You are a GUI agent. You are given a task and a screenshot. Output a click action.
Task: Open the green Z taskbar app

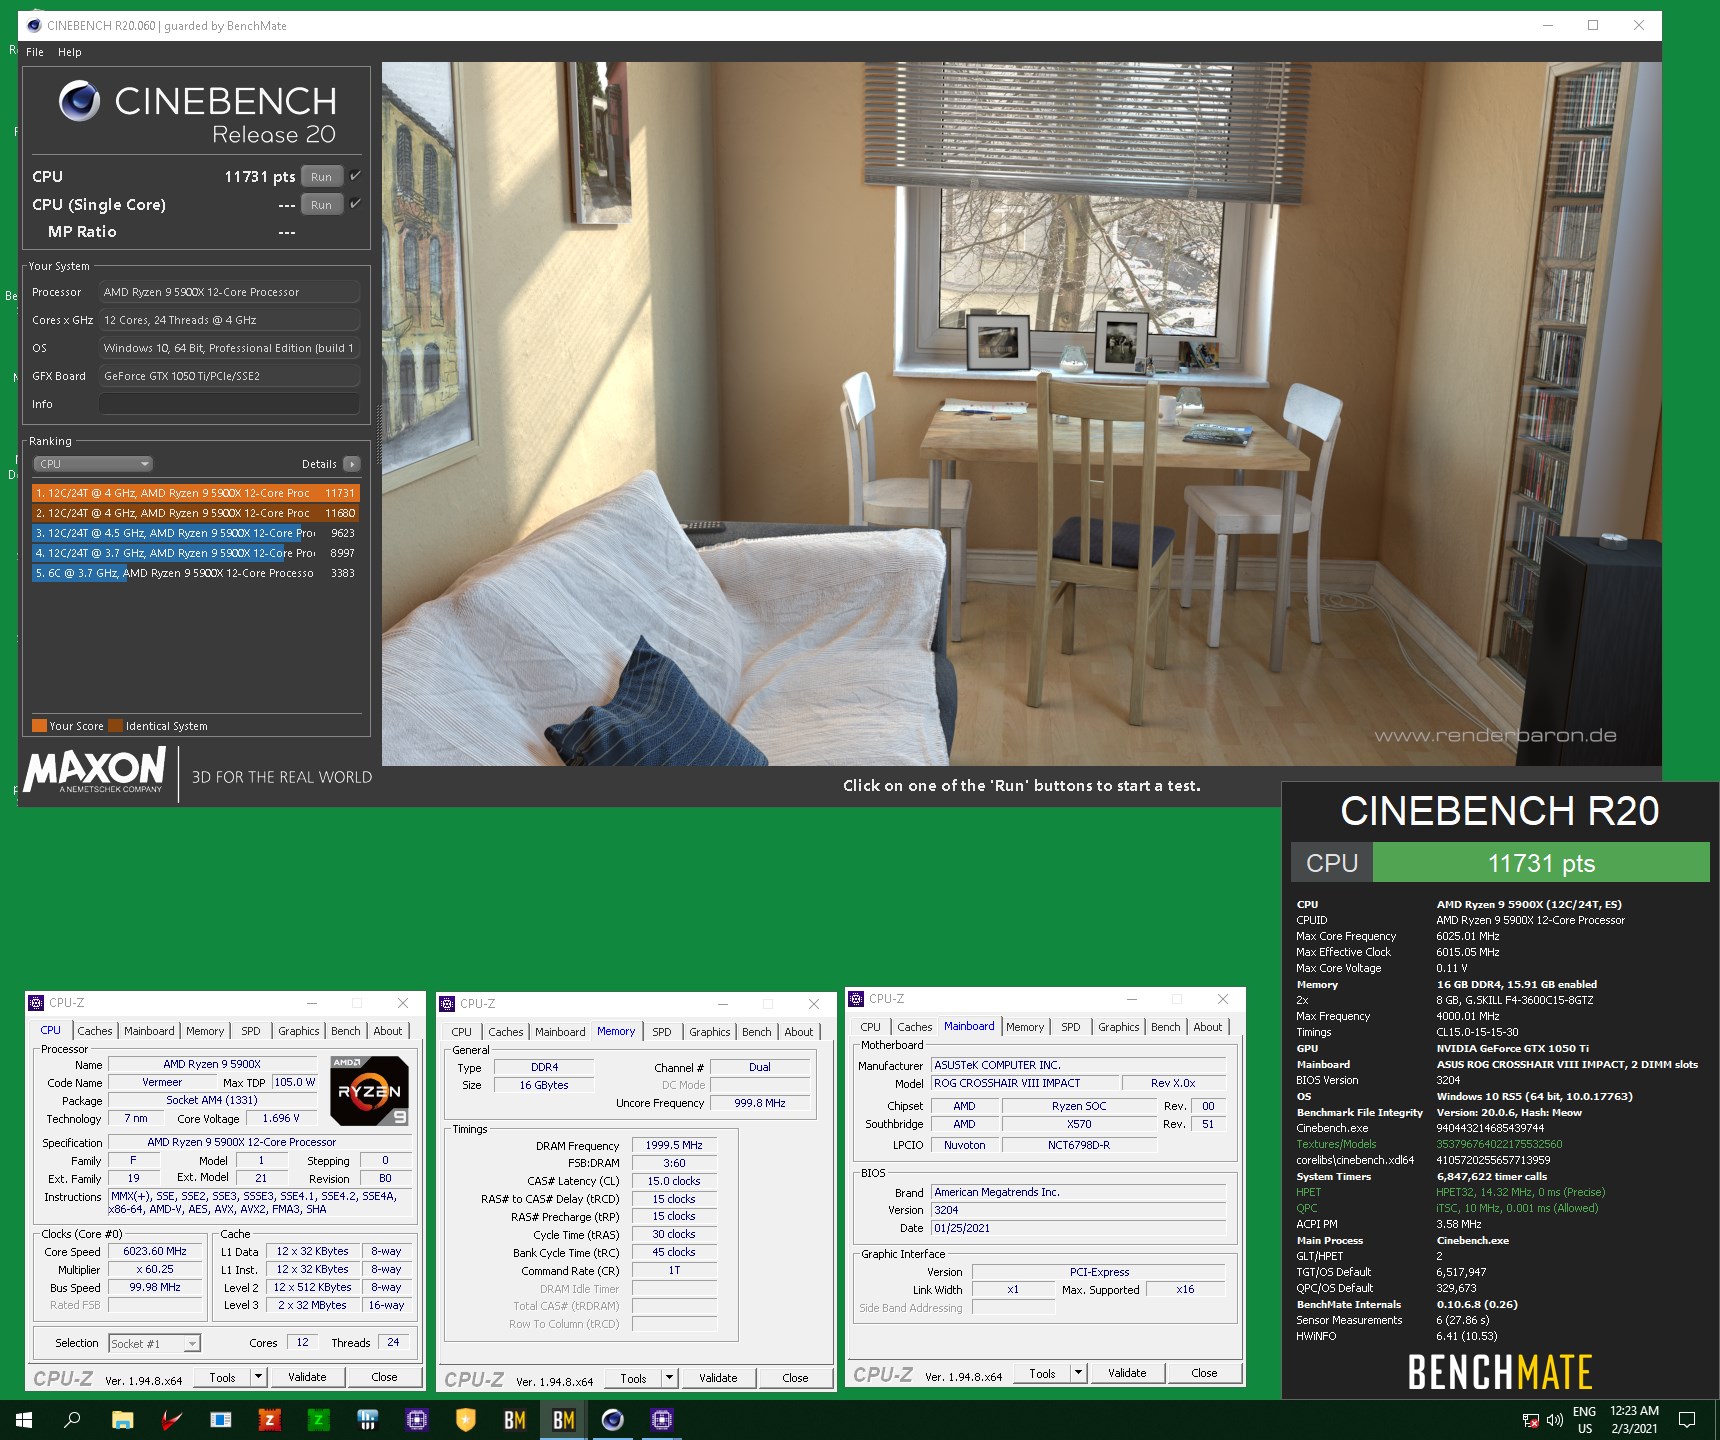click(318, 1420)
